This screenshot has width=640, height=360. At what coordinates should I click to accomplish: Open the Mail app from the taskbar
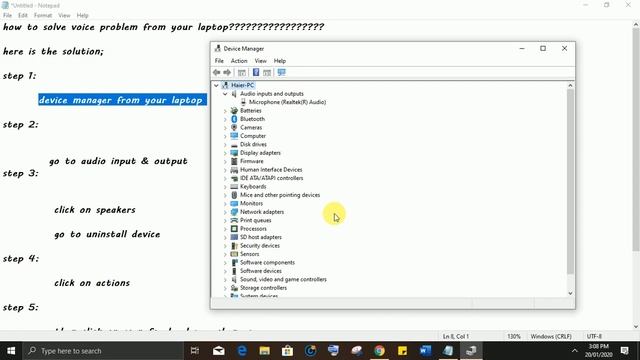click(x=219, y=351)
